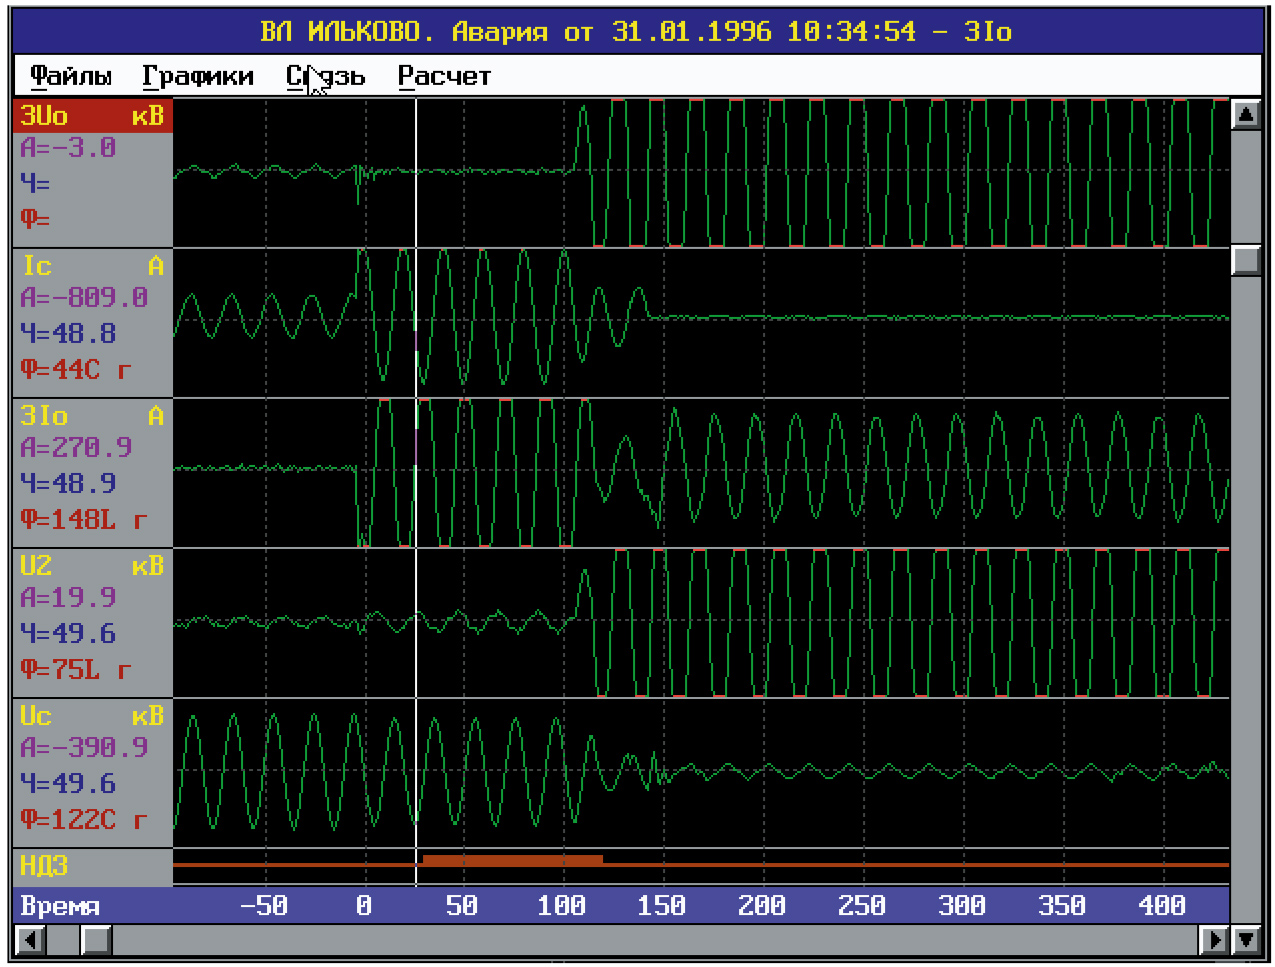Click the Время time axis label
This screenshot has width=1275, height=967.
pyautogui.click(x=60, y=906)
